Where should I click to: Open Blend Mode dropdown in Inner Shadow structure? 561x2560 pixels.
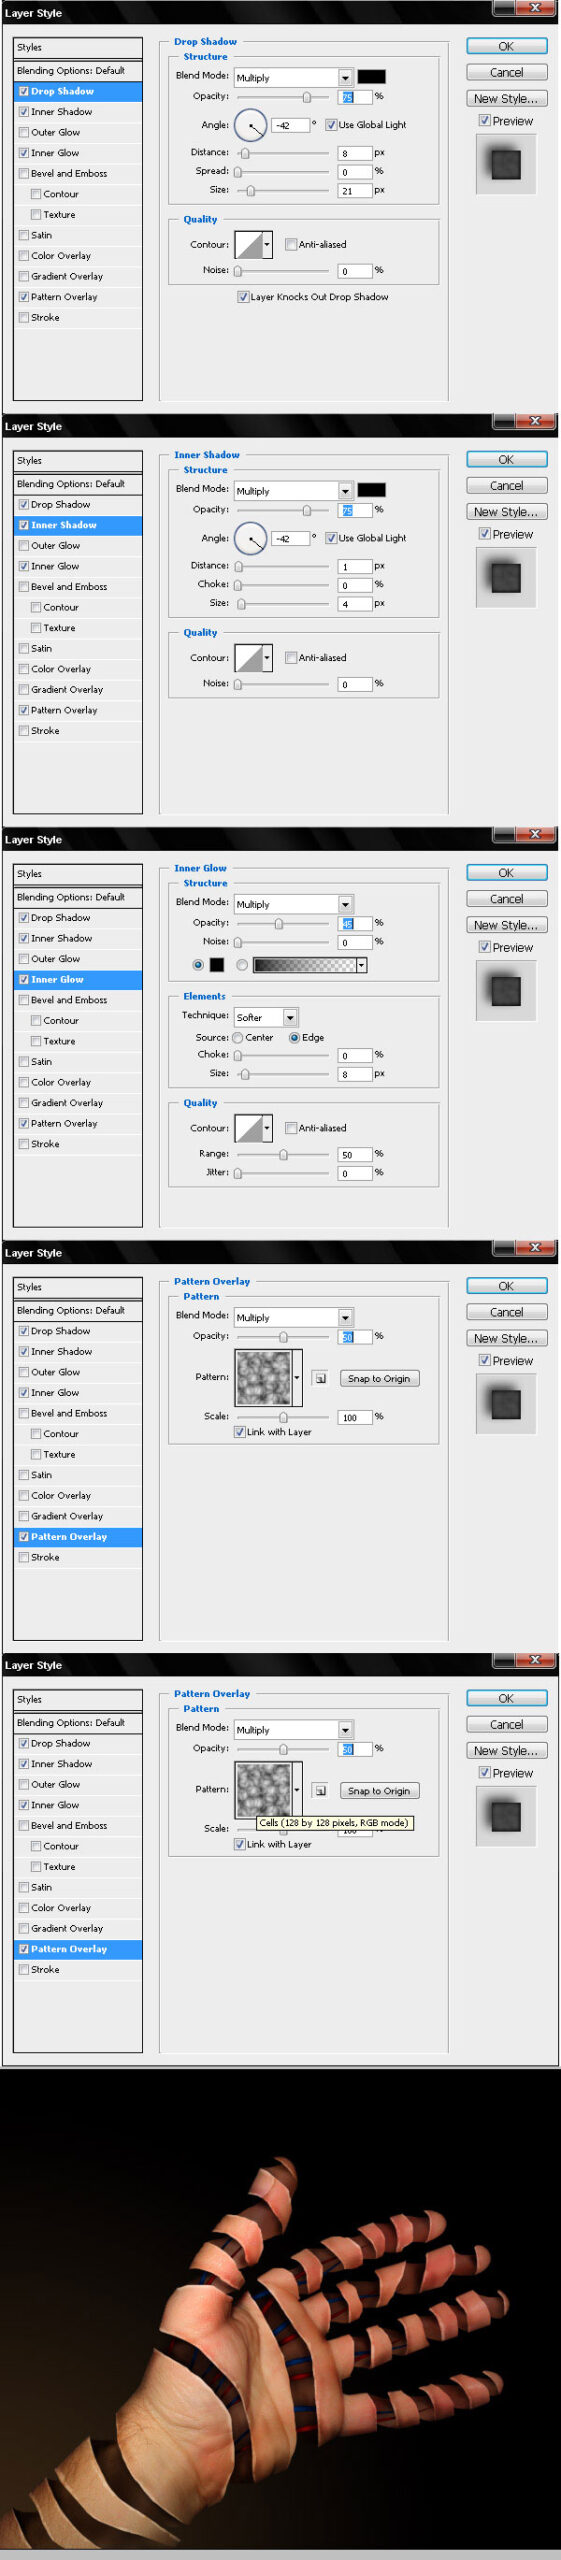click(x=293, y=490)
